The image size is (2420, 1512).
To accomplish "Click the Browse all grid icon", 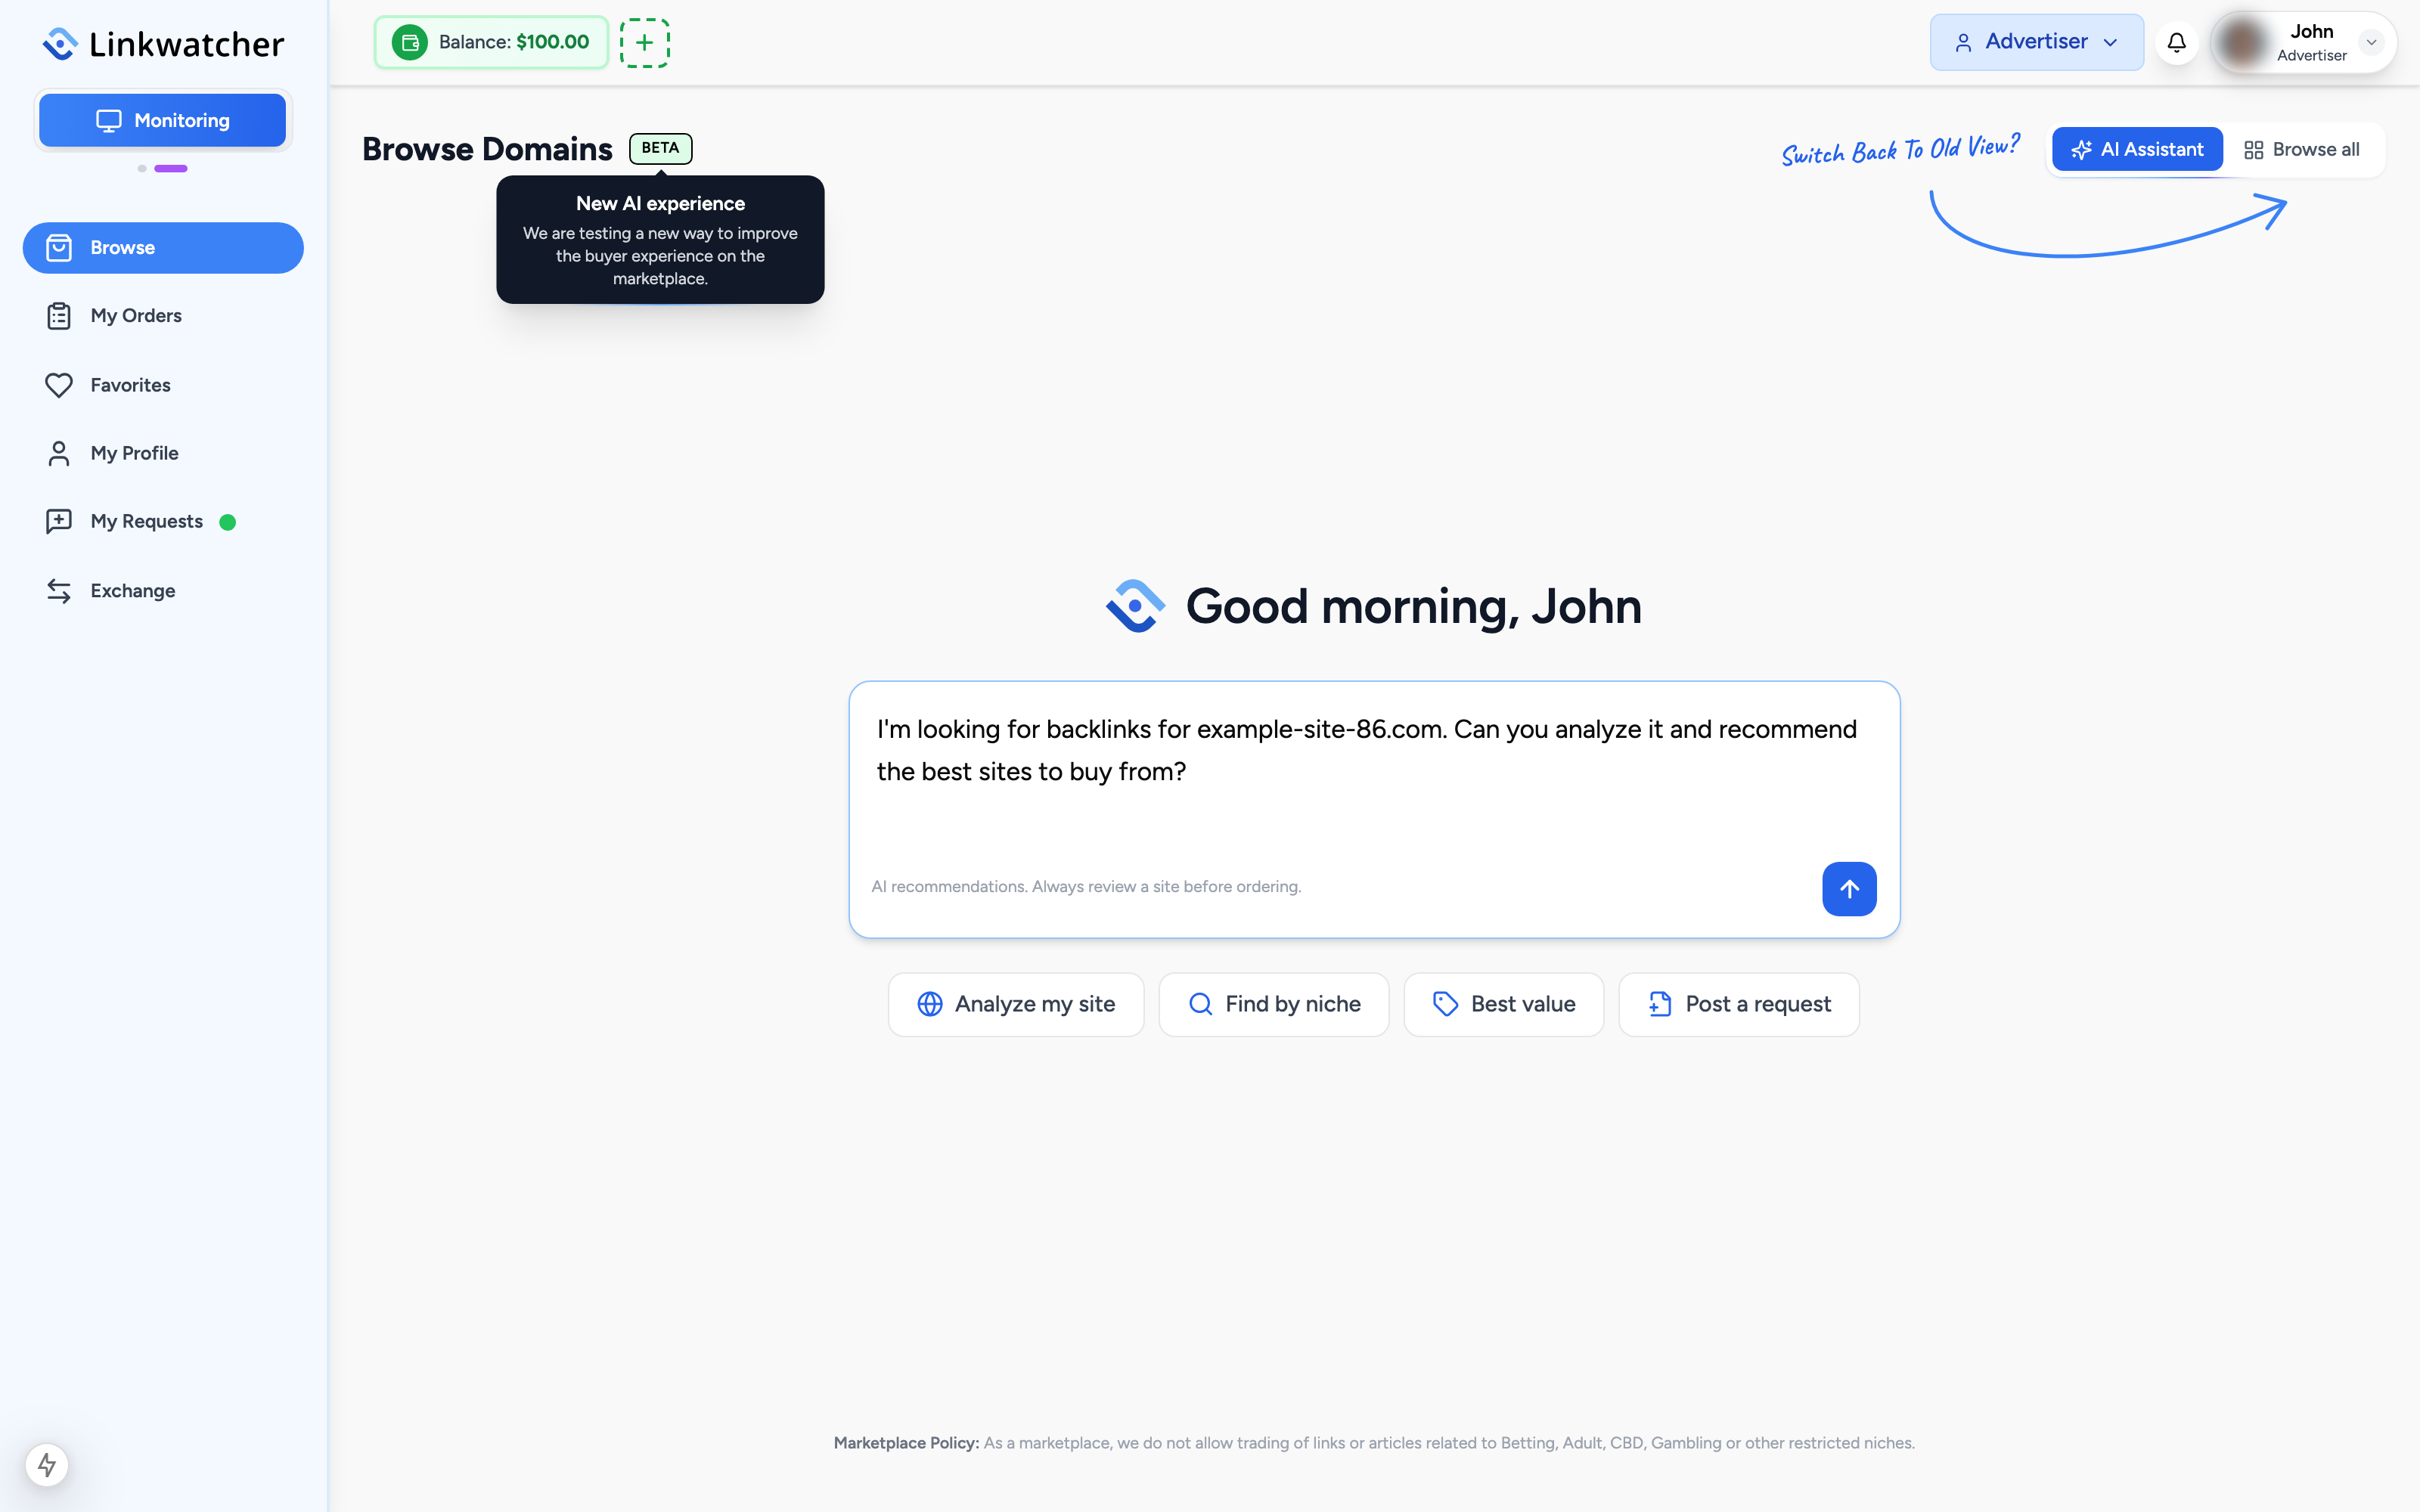I will click(2254, 150).
